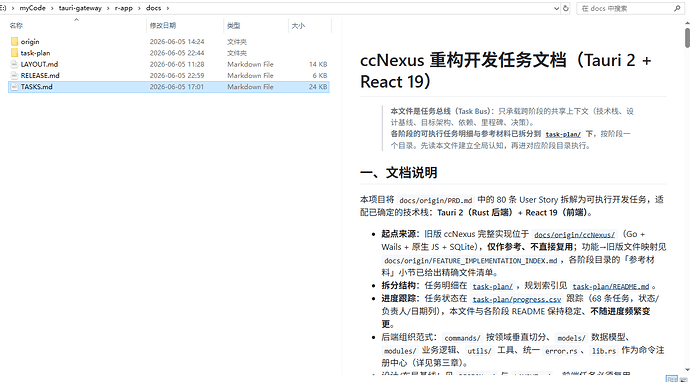Expand chevron before myCode breadcrumb

(13, 8)
